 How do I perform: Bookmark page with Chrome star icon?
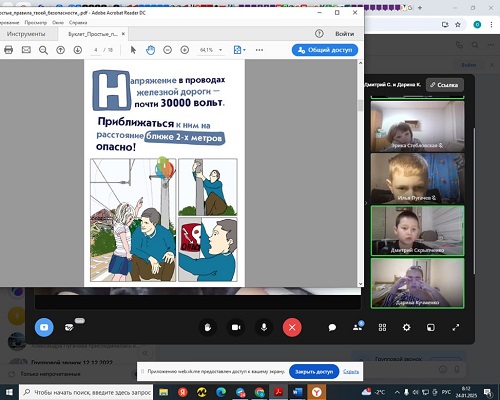tap(458, 25)
